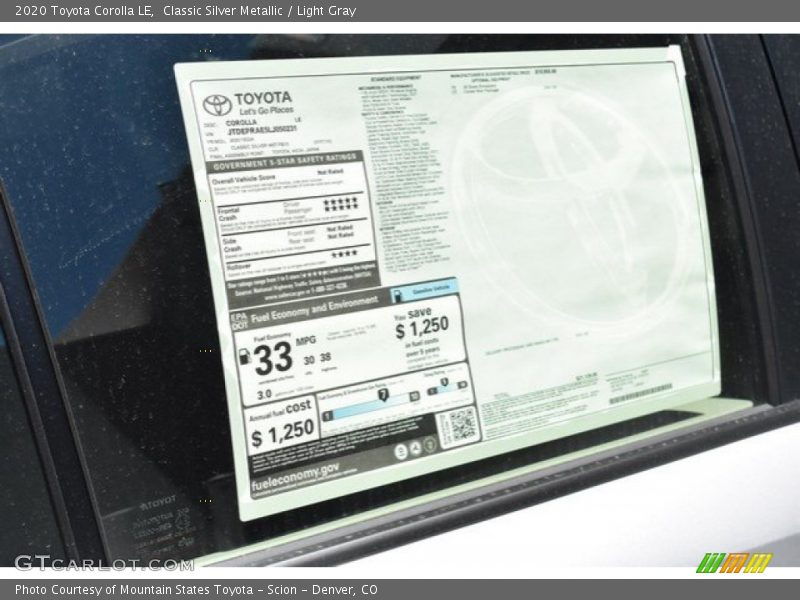The image size is (800, 600).
Task: Click the "Frontal Crash" label
Action: [x=228, y=214]
